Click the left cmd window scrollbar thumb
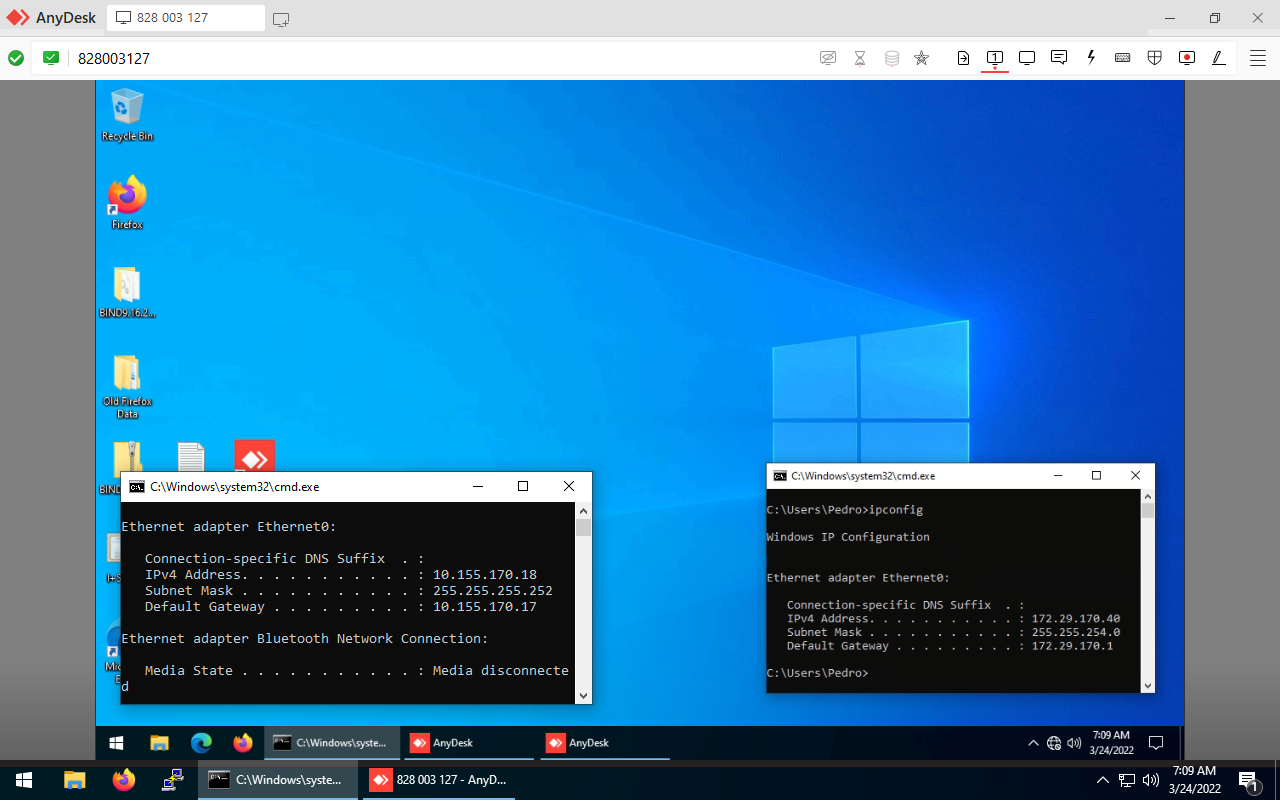This screenshot has height=800, width=1280. [583, 527]
